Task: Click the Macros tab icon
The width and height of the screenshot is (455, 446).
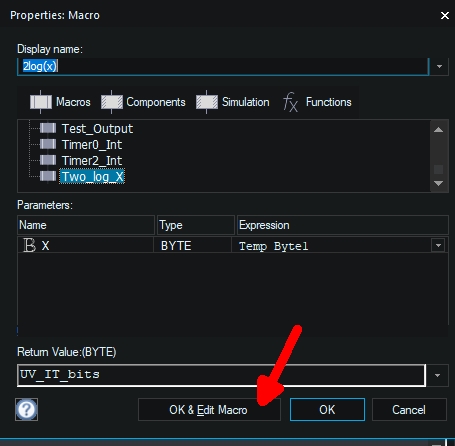Action: pos(41,102)
